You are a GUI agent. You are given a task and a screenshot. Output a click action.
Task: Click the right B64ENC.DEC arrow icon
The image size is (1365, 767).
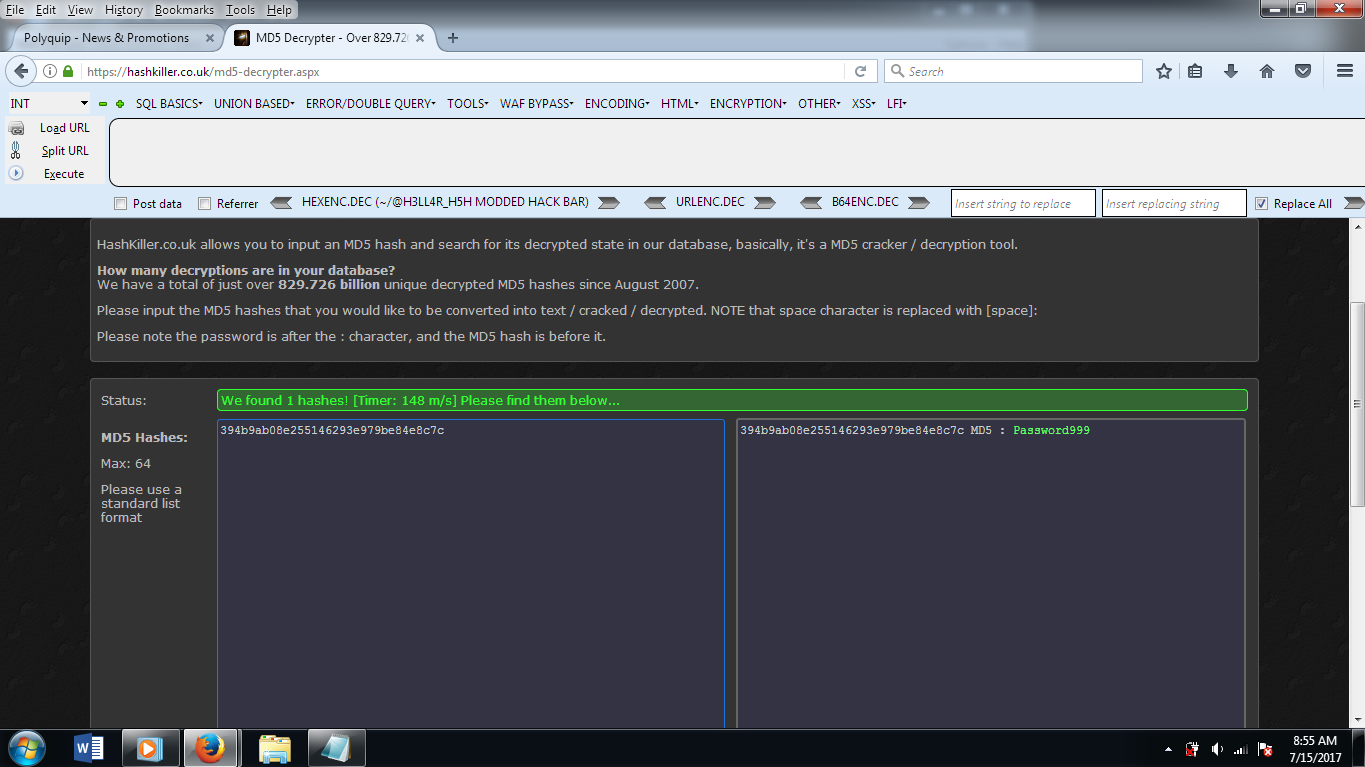point(921,202)
